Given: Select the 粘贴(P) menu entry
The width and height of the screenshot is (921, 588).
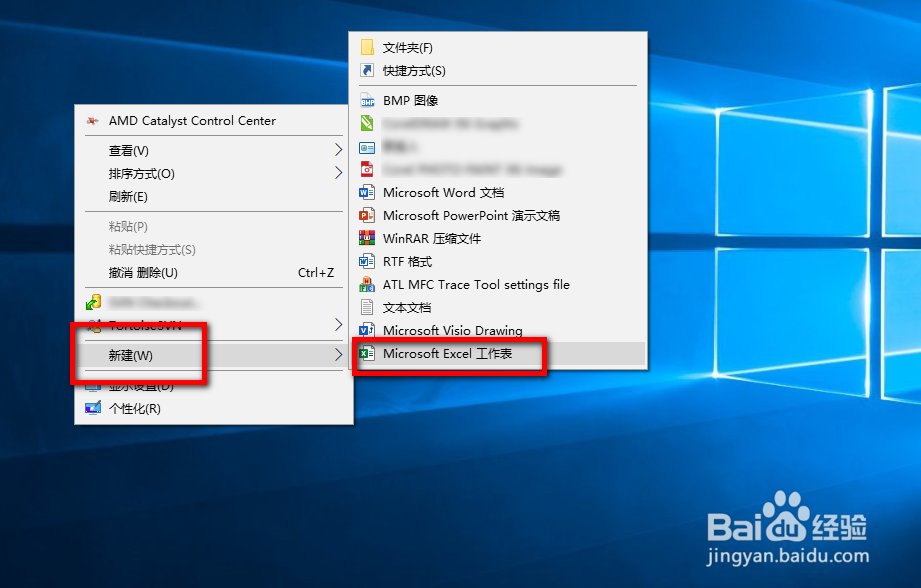Looking at the screenshot, I should (x=214, y=227).
